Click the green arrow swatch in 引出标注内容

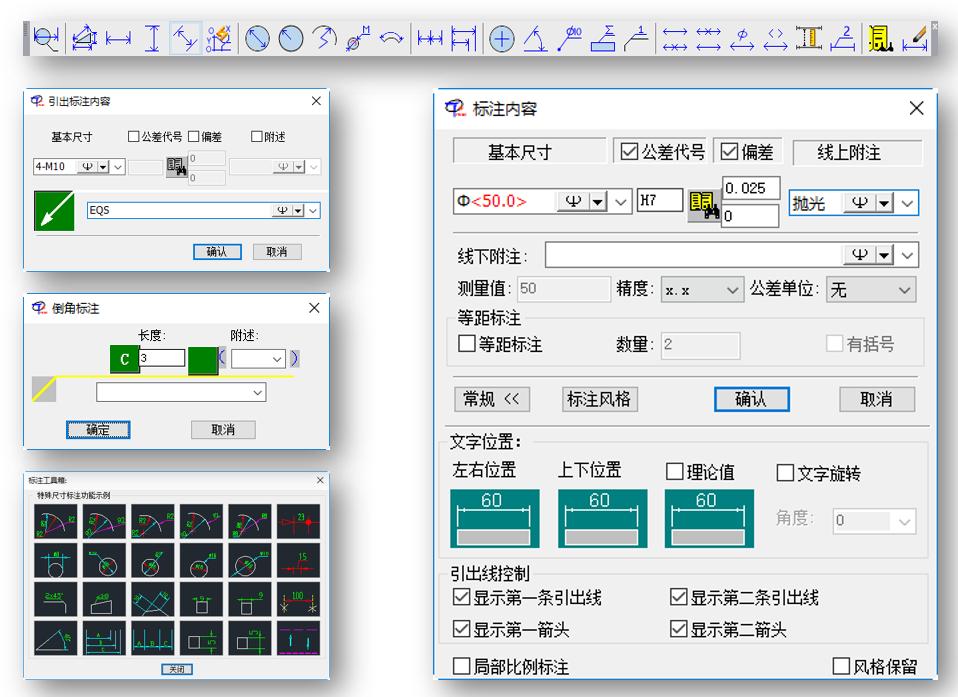click(x=54, y=213)
